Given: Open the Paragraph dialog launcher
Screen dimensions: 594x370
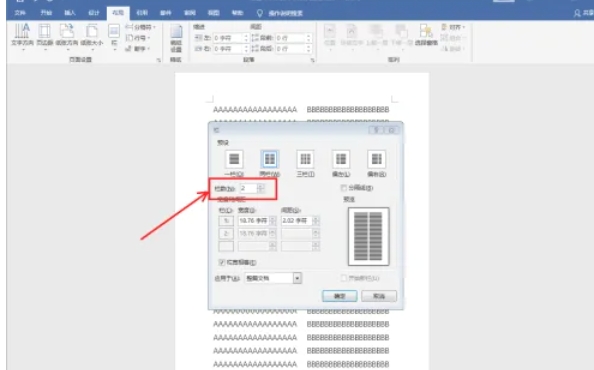Looking at the screenshot, I should click(313, 60).
